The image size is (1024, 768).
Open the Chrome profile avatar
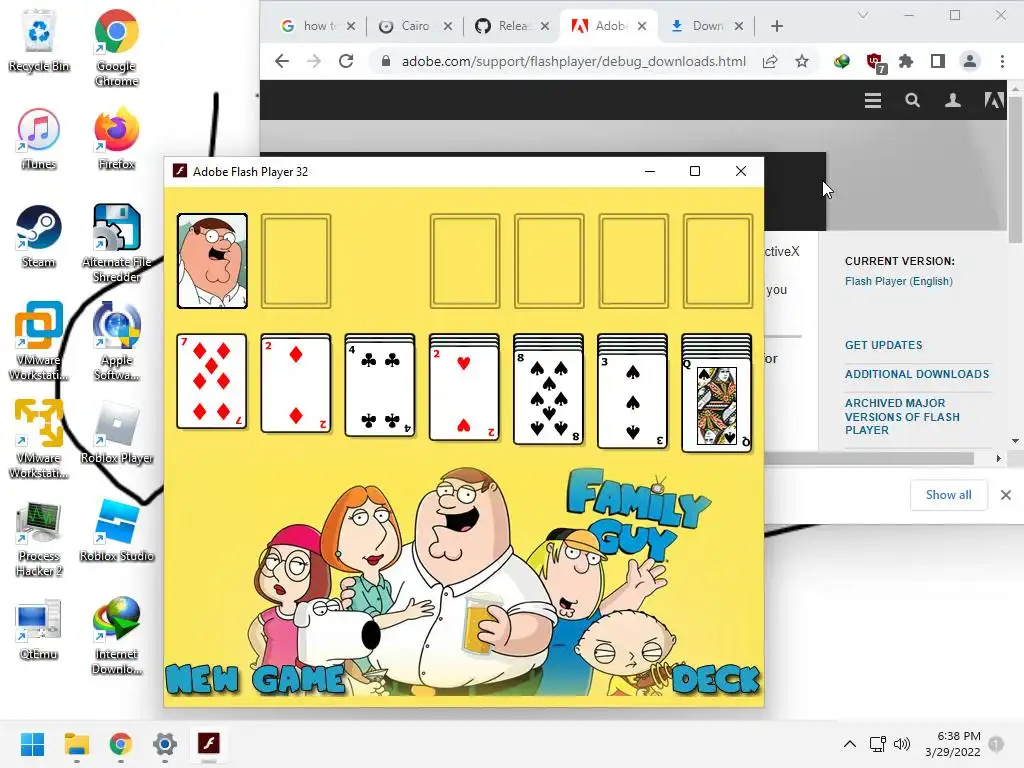click(x=970, y=61)
